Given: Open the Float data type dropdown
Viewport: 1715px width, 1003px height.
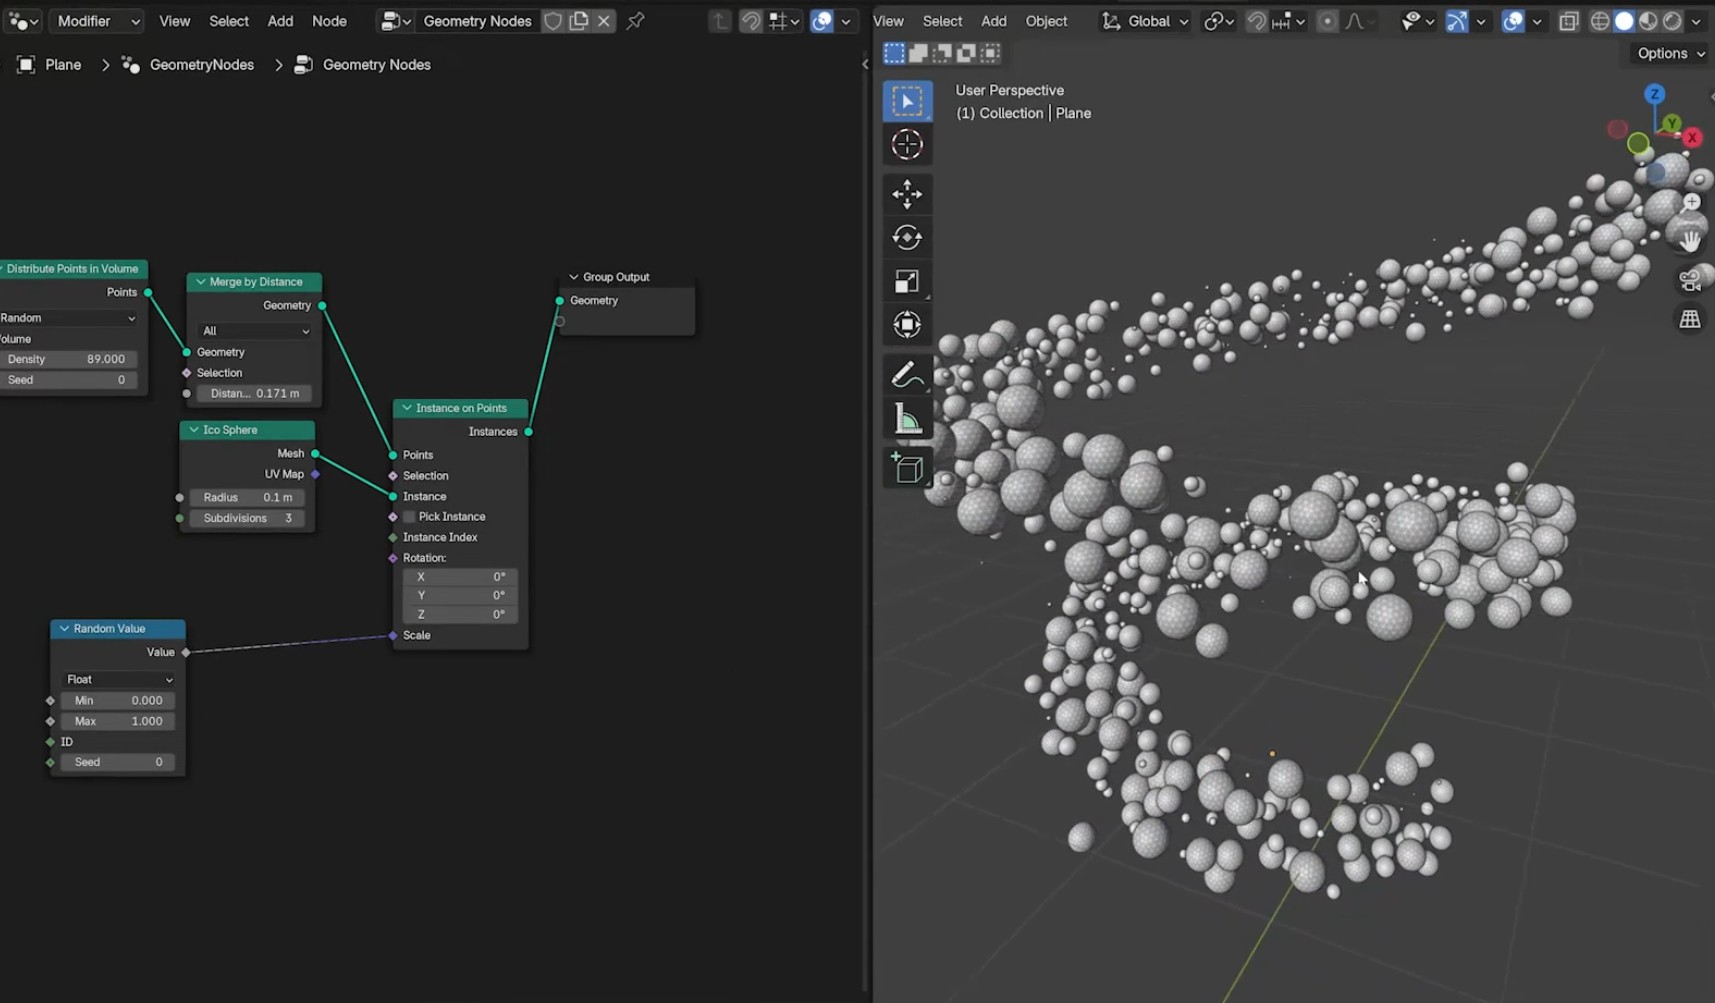Looking at the screenshot, I should point(118,679).
